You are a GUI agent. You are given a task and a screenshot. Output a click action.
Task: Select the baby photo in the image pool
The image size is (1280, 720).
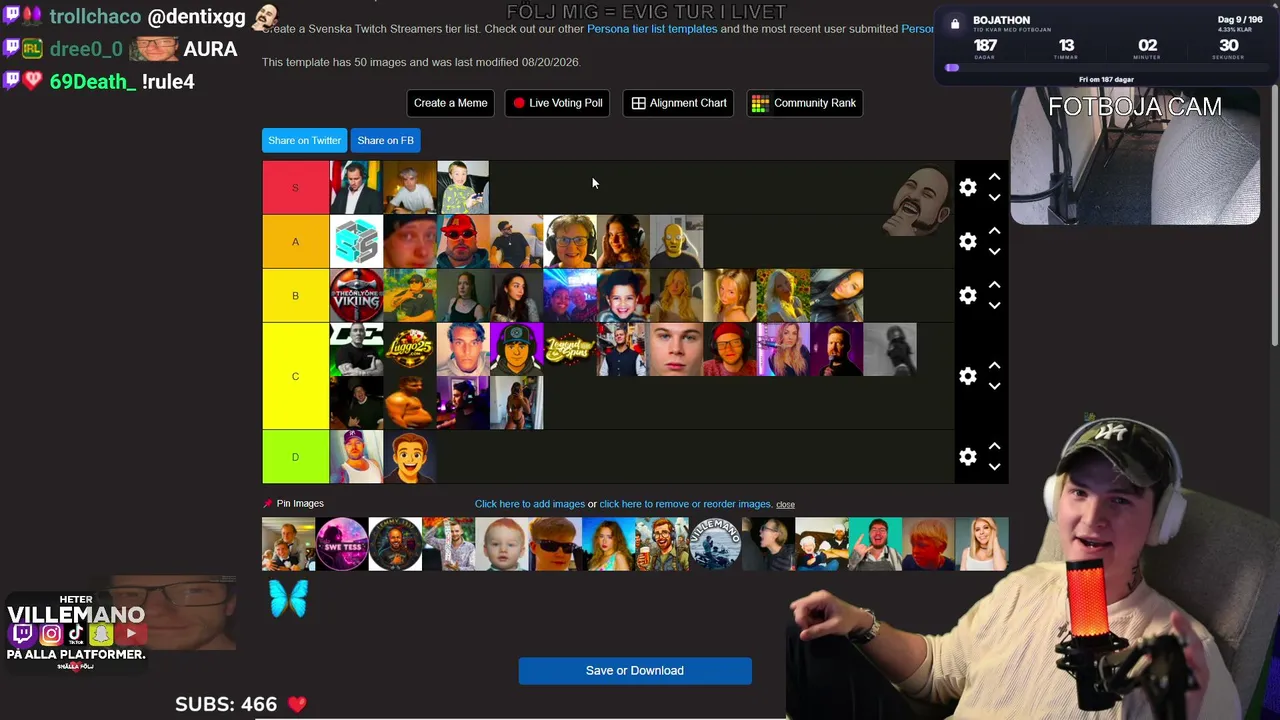click(x=502, y=544)
